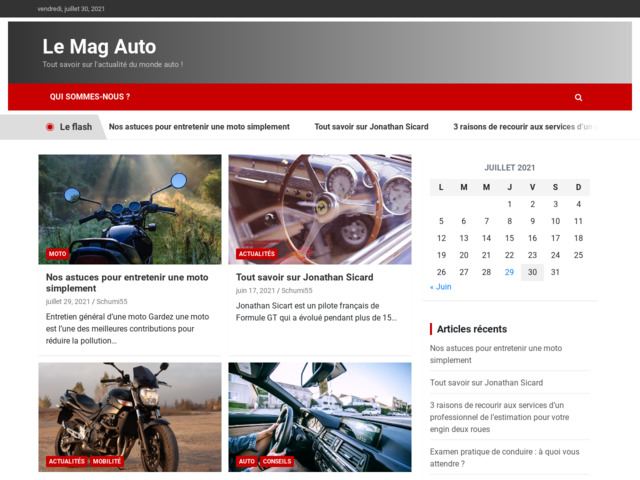The width and height of the screenshot is (640, 480).
Task: Open the car interior driving thumbnail
Action: pyautogui.click(x=320, y=417)
